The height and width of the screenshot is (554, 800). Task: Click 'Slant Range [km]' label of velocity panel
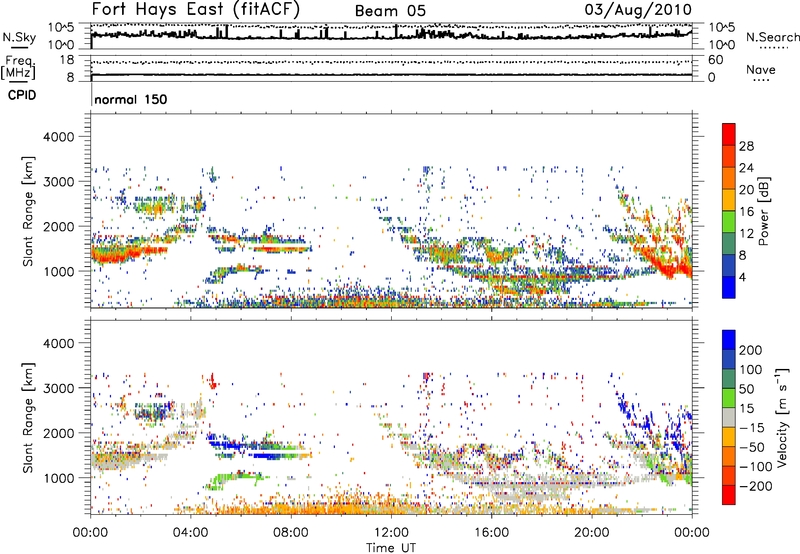[x=28, y=417]
